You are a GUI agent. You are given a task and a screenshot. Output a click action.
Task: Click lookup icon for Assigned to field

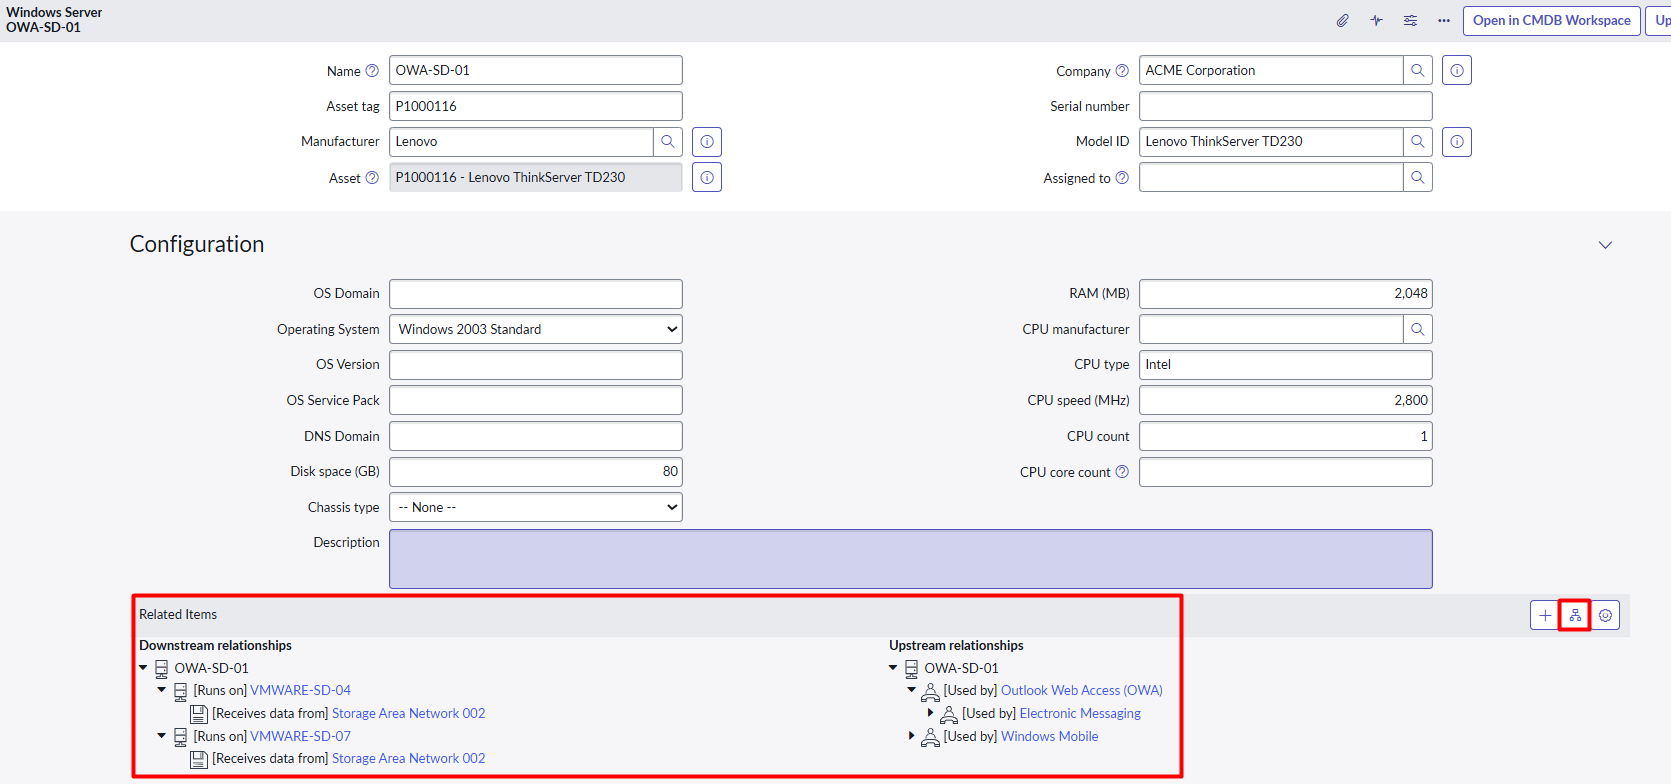pyautogui.click(x=1418, y=177)
